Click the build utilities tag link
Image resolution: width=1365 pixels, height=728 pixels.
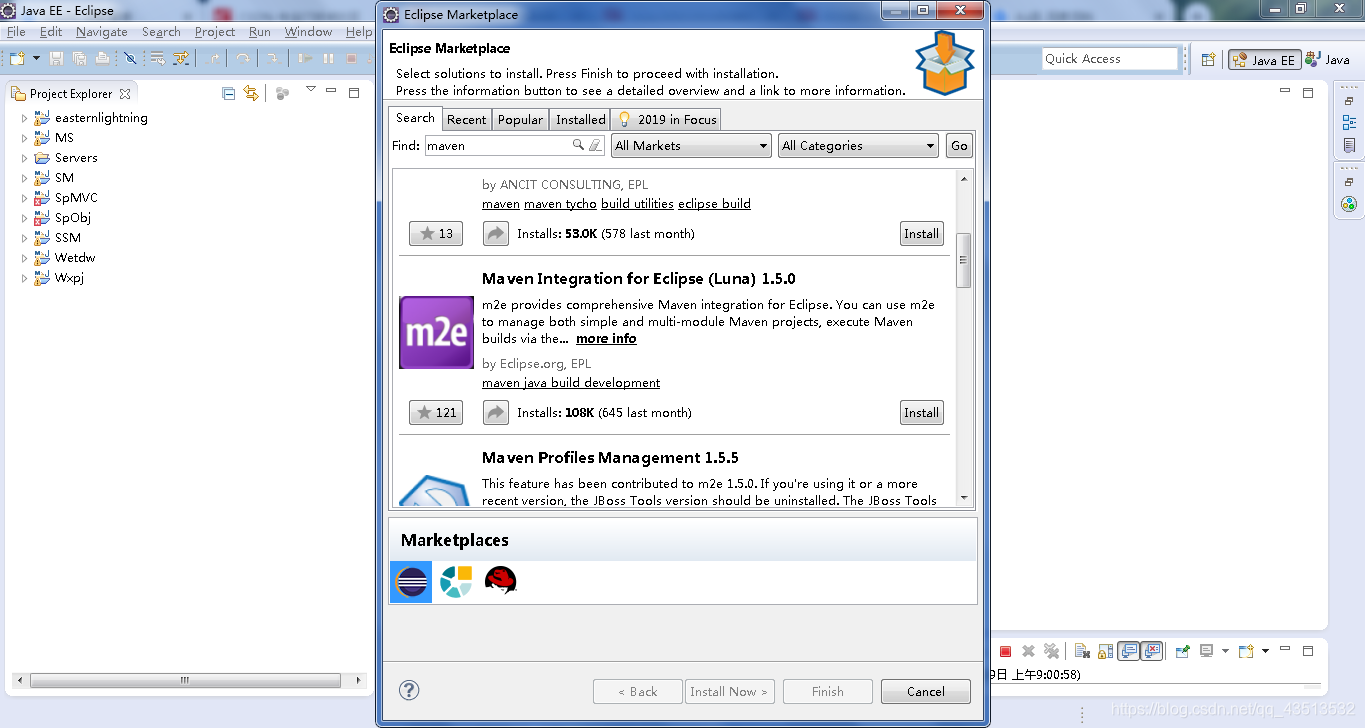click(x=637, y=204)
